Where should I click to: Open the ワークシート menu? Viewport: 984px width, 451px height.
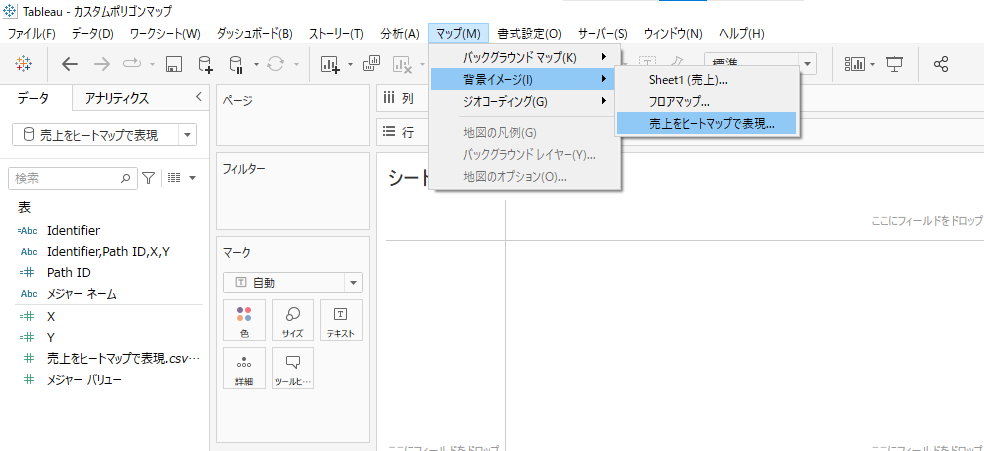[165, 34]
